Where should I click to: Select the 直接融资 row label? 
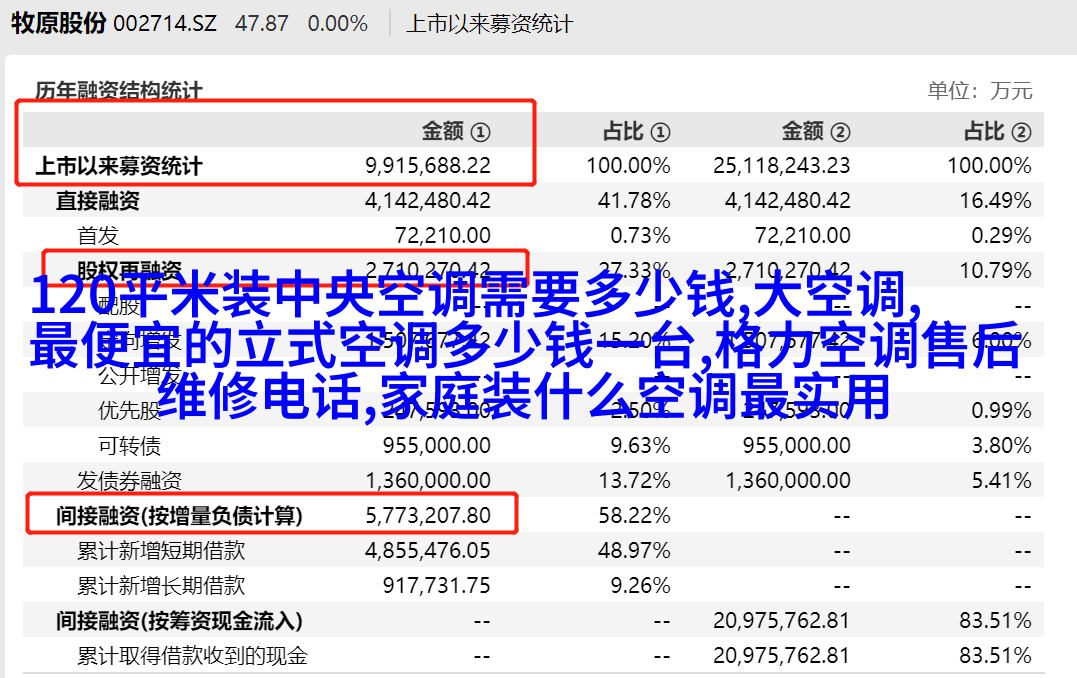coord(98,201)
